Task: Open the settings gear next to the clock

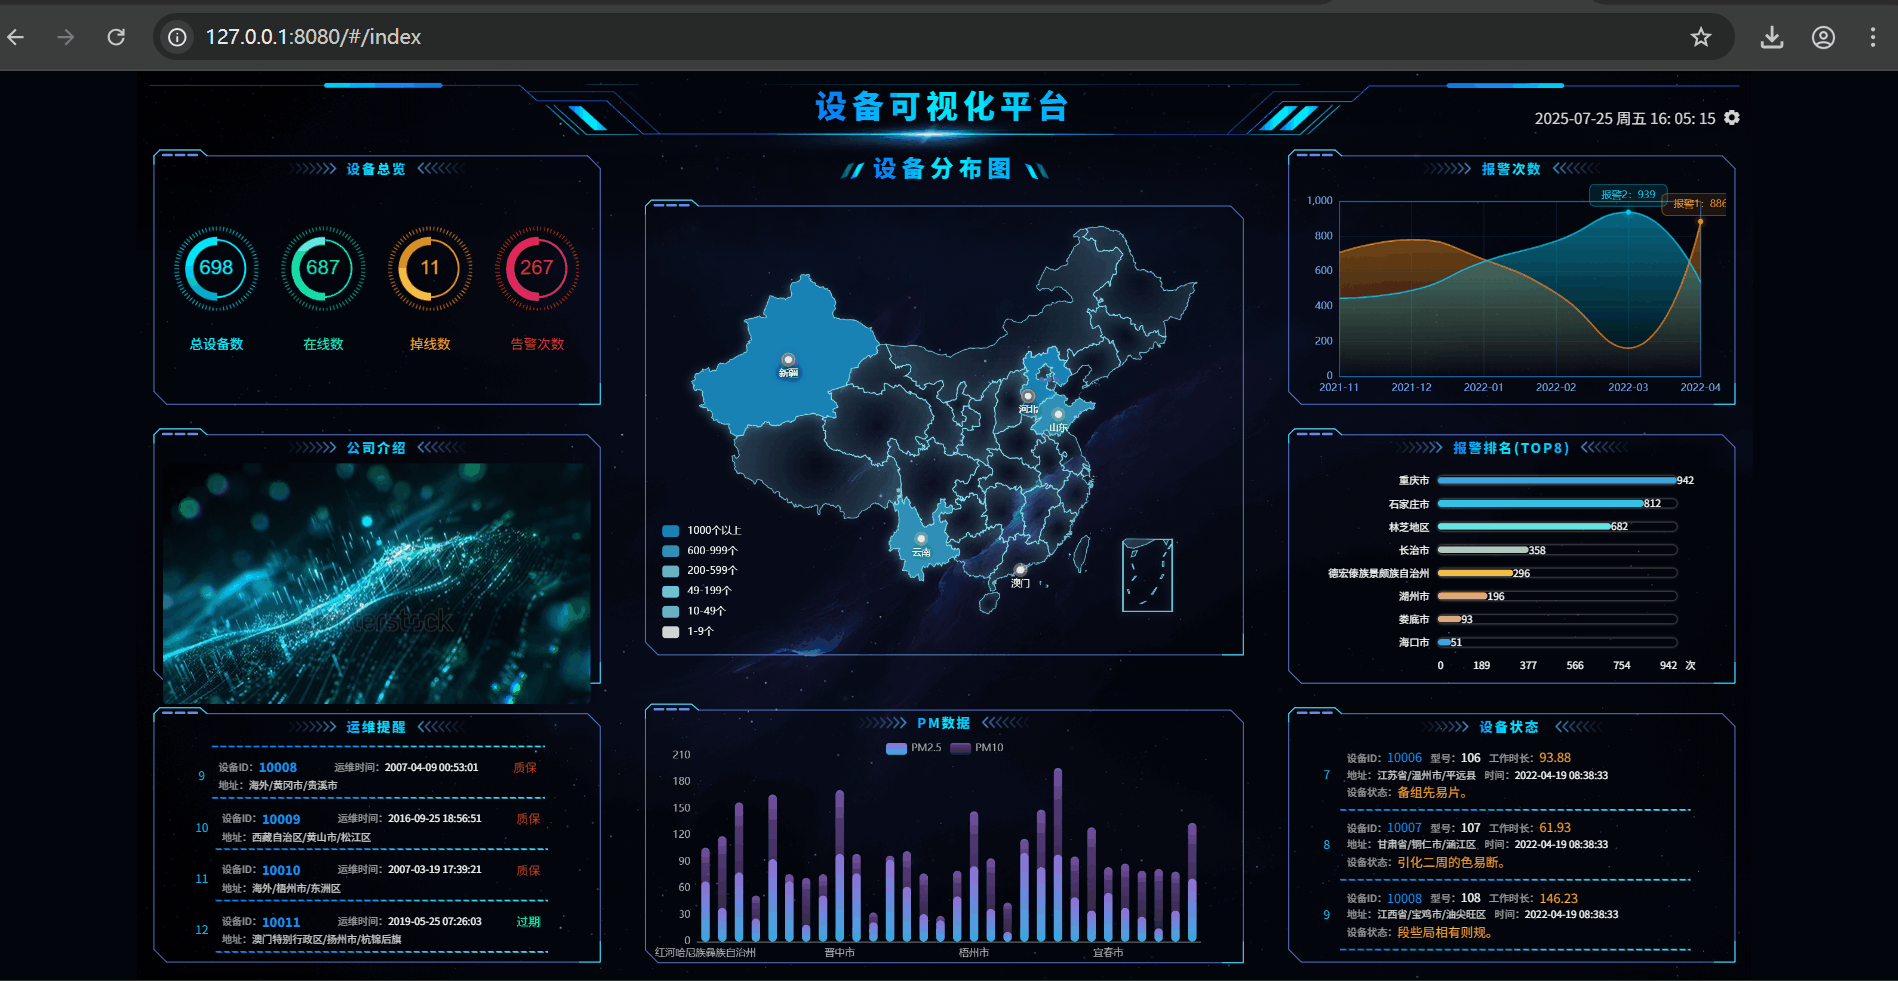Action: tap(1732, 118)
